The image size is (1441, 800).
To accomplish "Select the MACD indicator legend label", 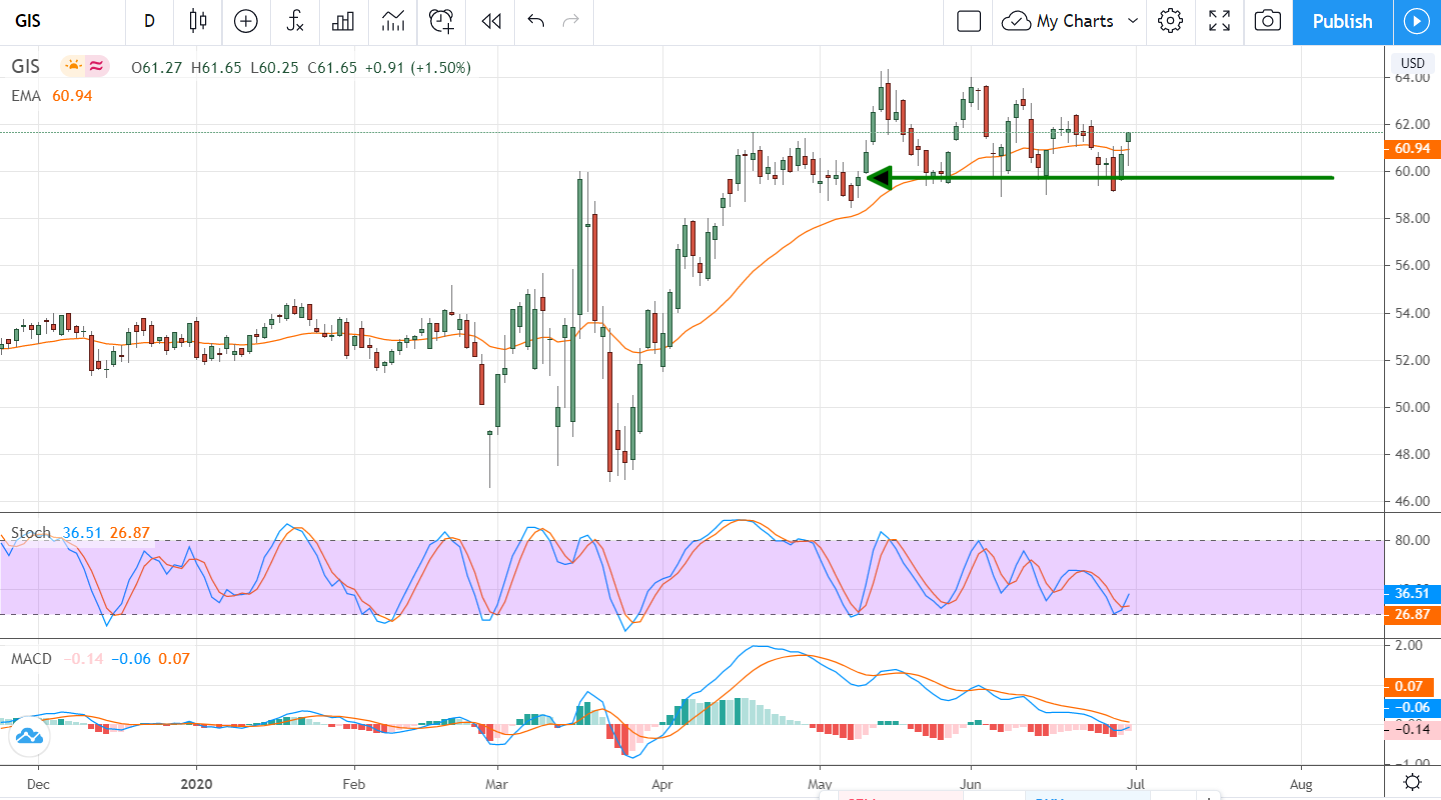I will pyautogui.click(x=32, y=659).
